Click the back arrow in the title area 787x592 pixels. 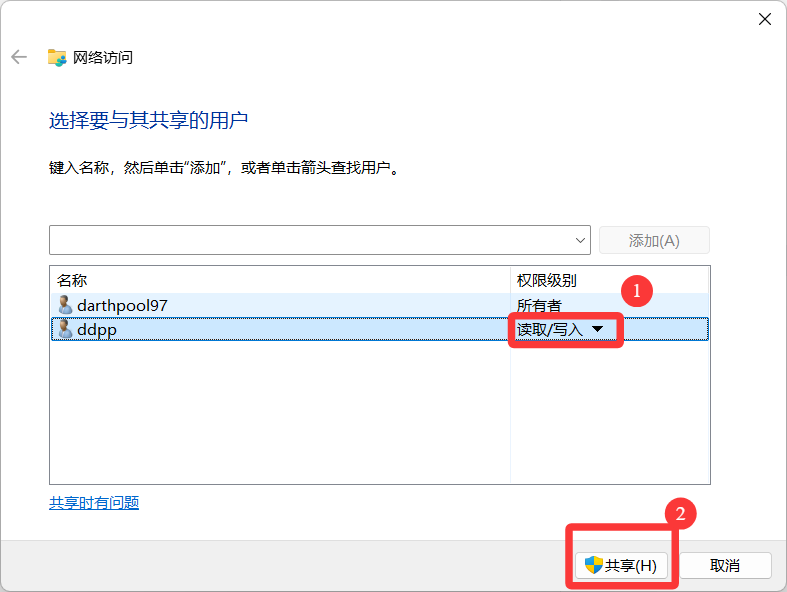point(19,57)
